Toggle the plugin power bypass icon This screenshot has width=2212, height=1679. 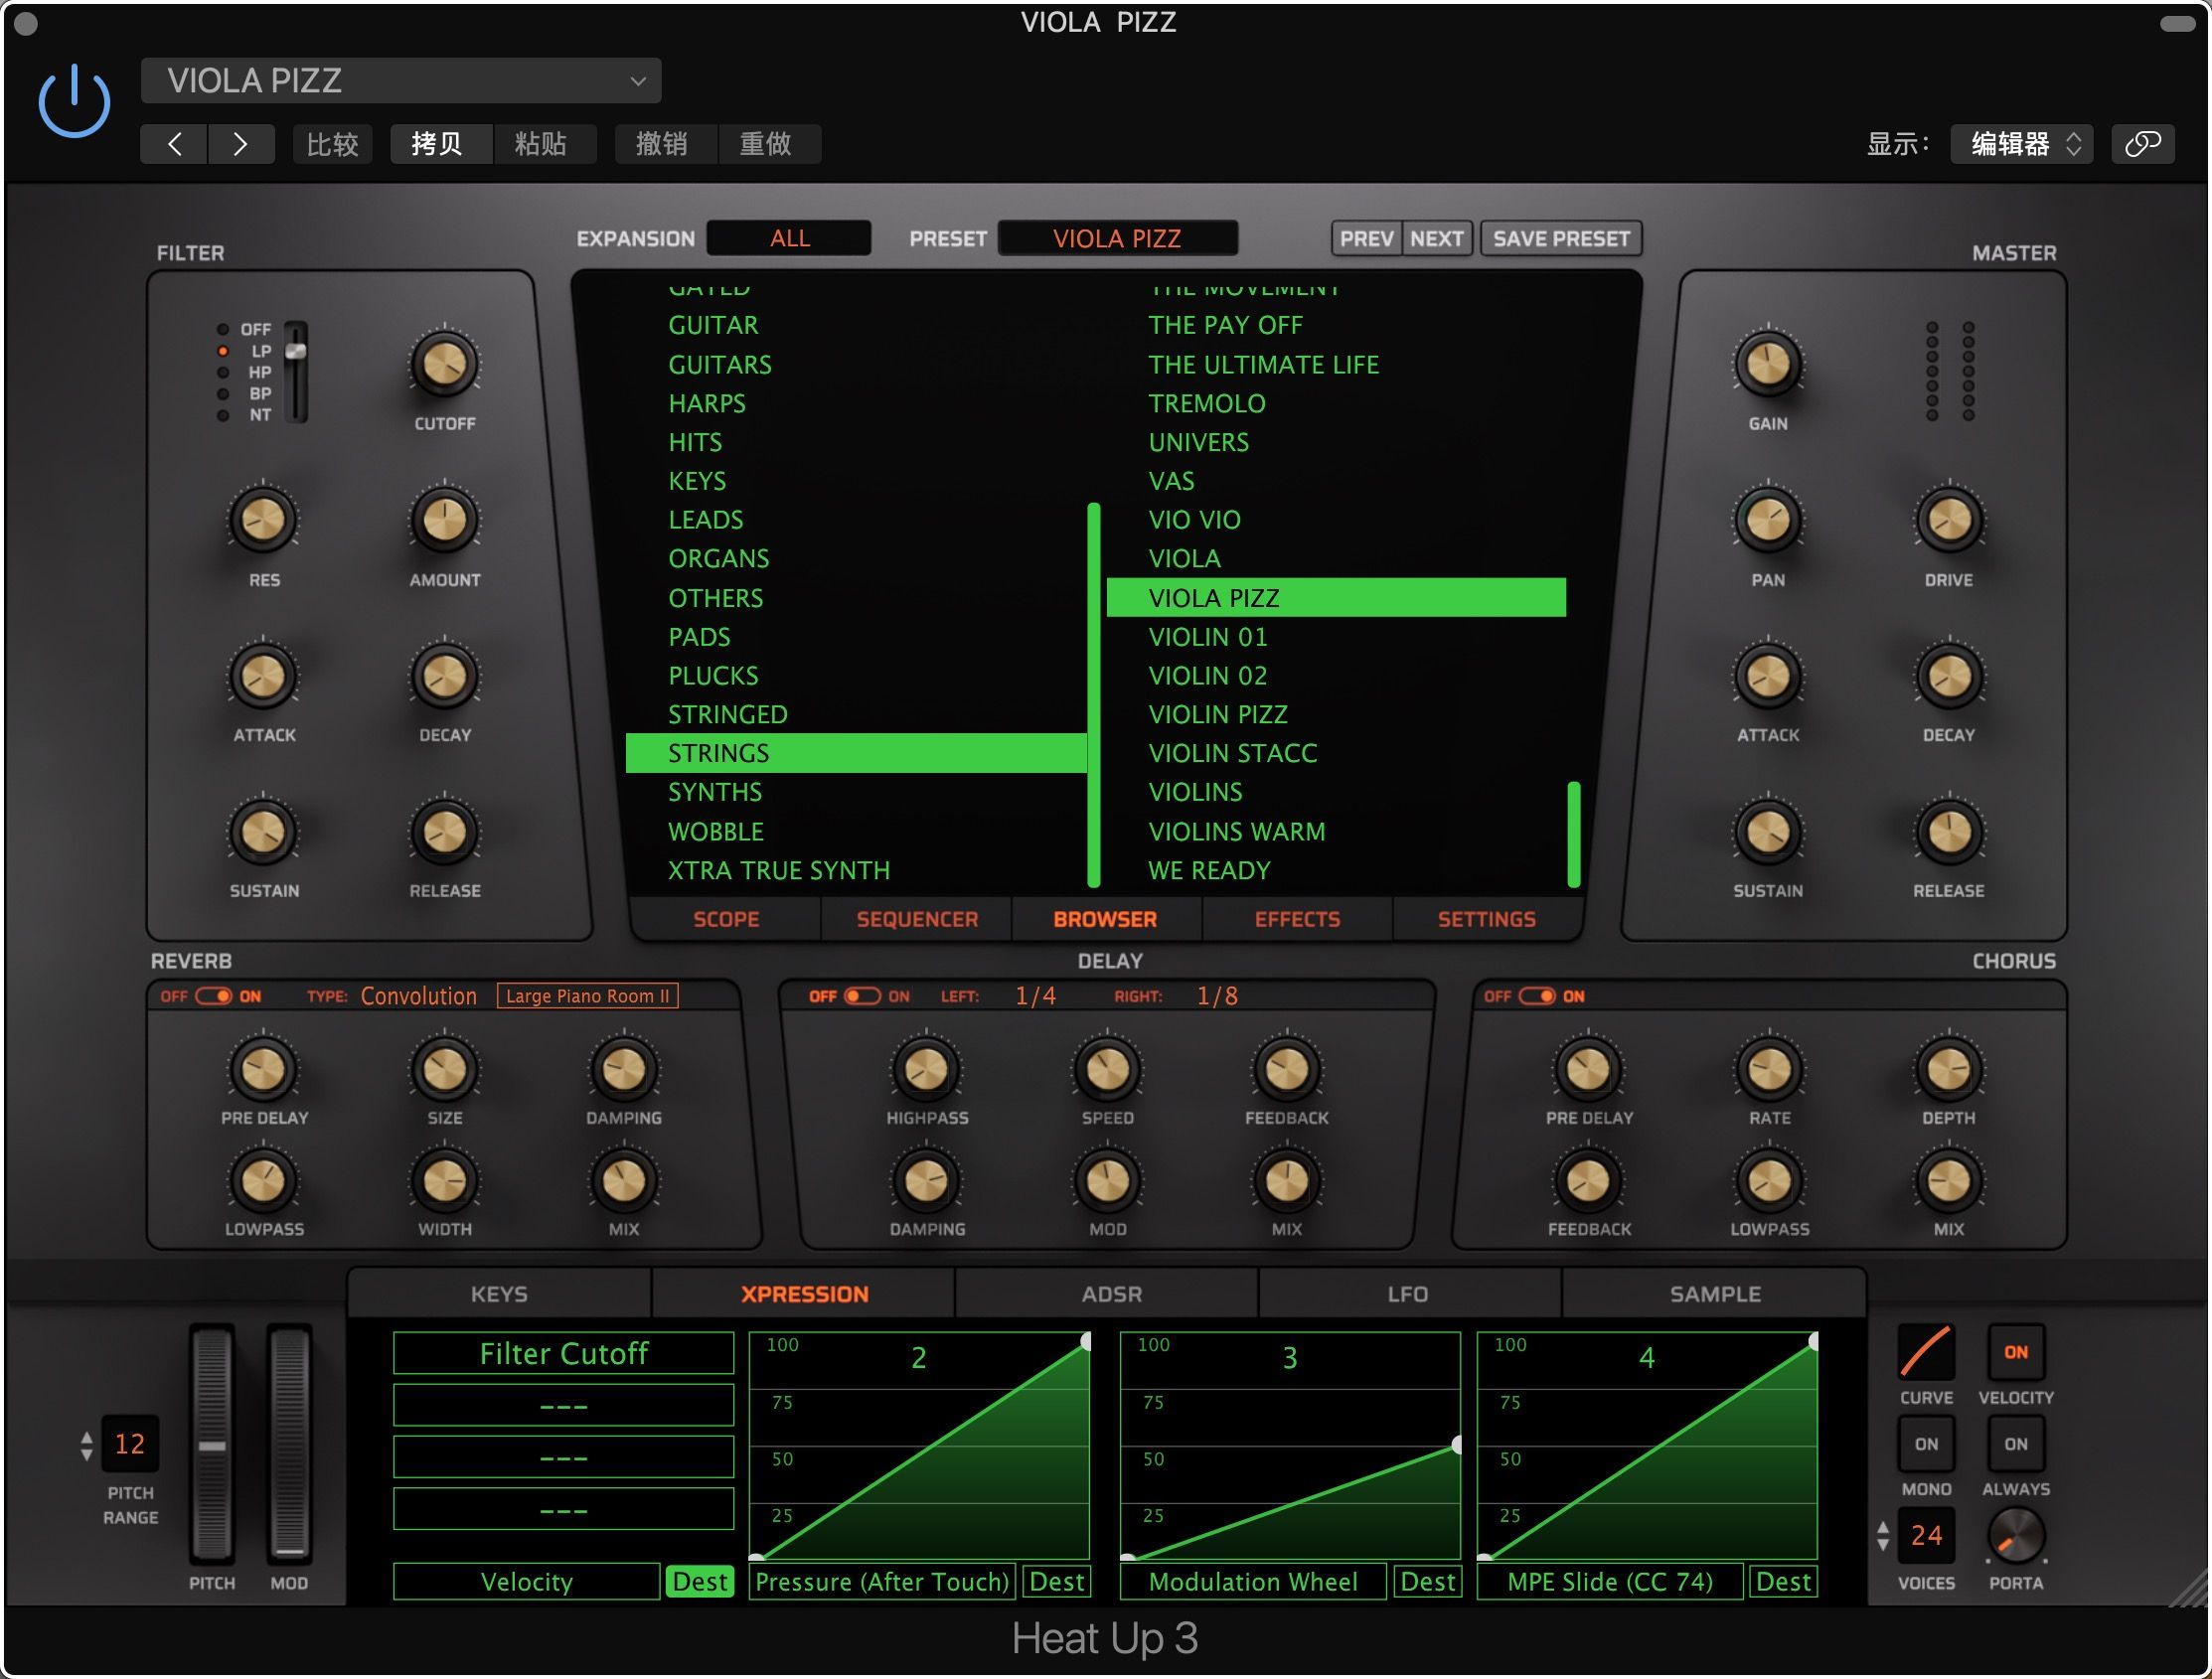click(x=74, y=100)
